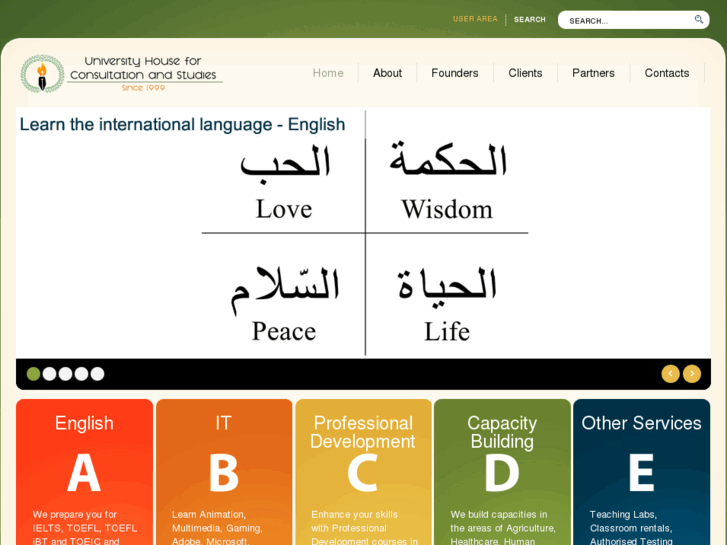The height and width of the screenshot is (545, 727).
Task: Select the third slider dot
Action: point(65,373)
